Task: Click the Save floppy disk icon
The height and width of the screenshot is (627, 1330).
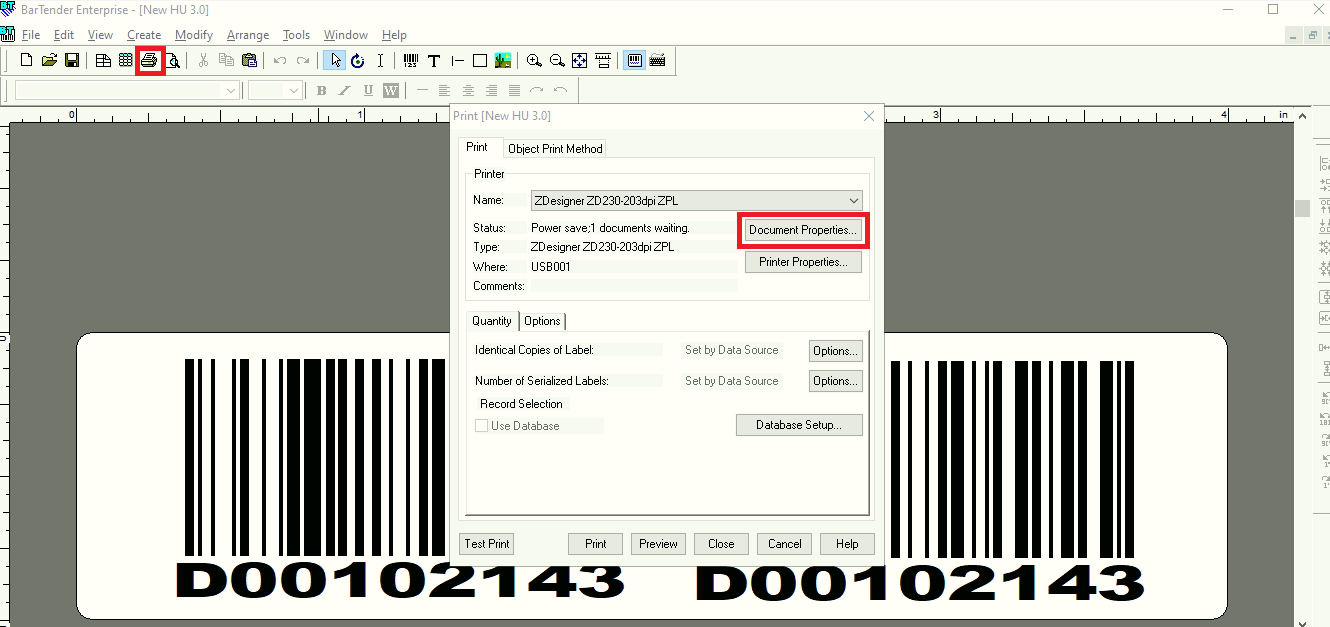Action: click(x=72, y=61)
